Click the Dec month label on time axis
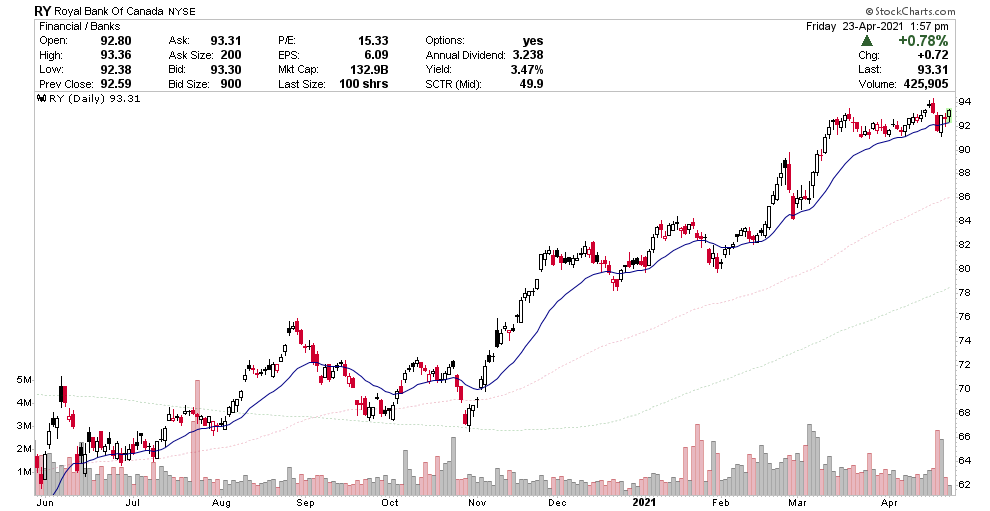990x511 pixels. (557, 503)
